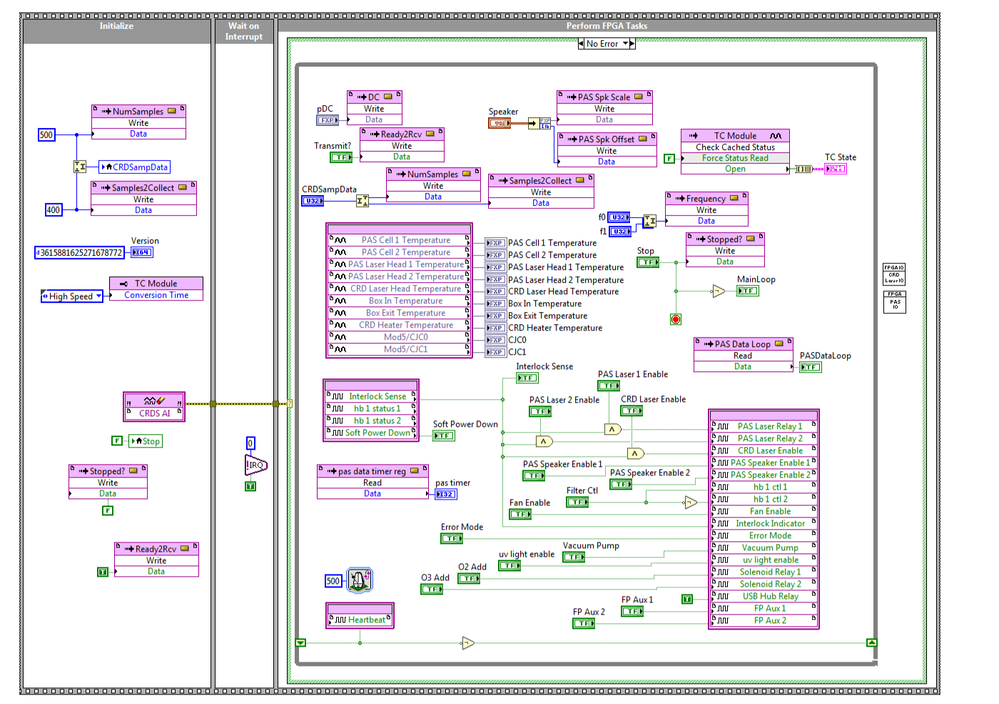
Task: Toggle the PAS Laser 2 Enable boolean
Action: pyautogui.click(x=540, y=412)
